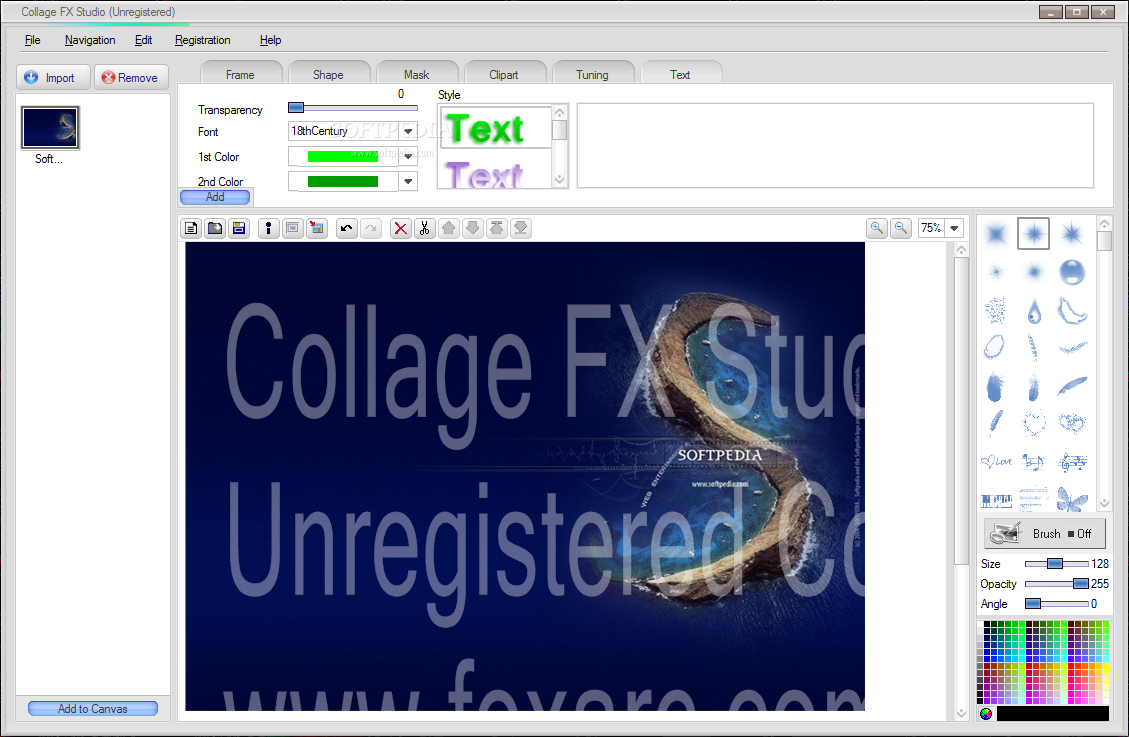Click the Remove button
The height and width of the screenshot is (737, 1129).
tap(131, 77)
